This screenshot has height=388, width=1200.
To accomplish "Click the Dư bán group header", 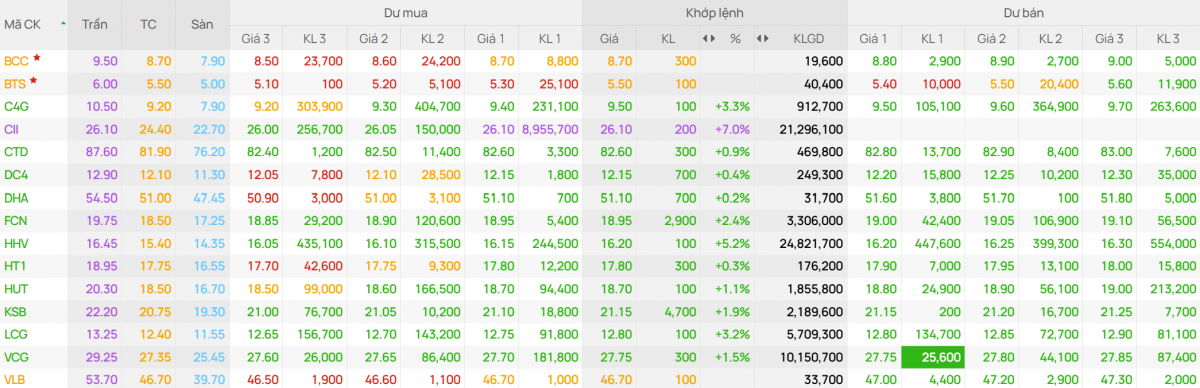I will (1023, 13).
